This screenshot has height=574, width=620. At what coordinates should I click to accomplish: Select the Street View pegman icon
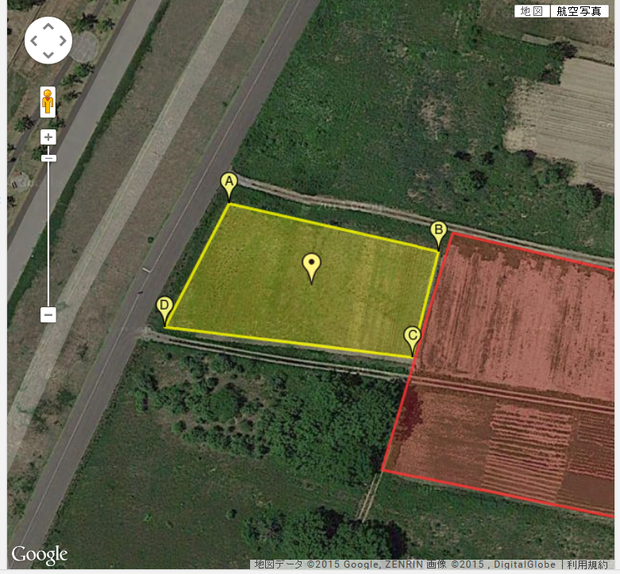48,102
